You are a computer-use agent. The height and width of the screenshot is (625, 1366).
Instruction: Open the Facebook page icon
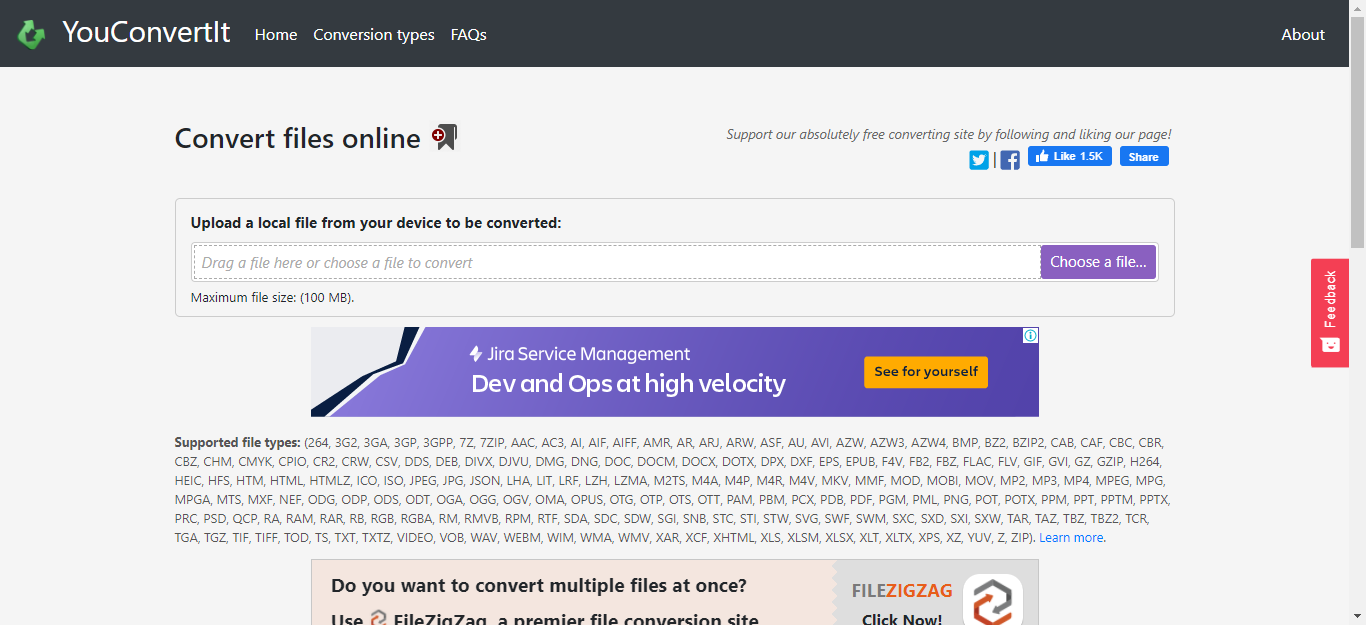(1010, 160)
